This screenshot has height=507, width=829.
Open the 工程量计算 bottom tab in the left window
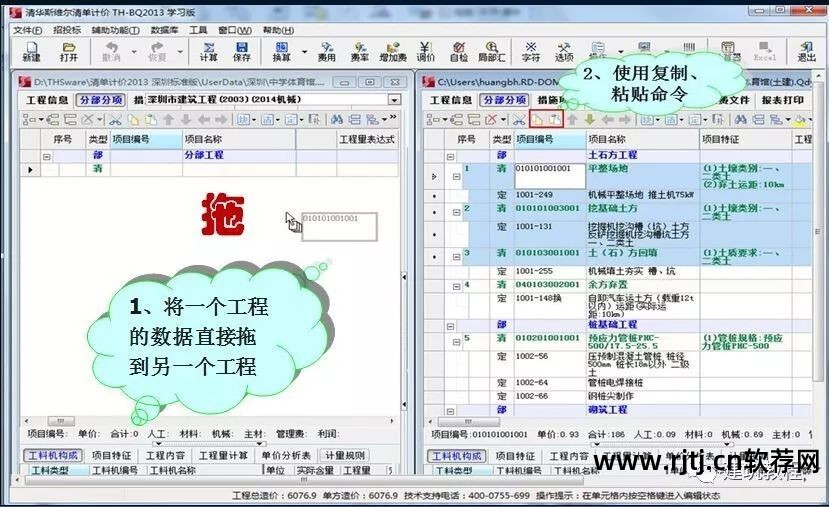(x=223, y=456)
